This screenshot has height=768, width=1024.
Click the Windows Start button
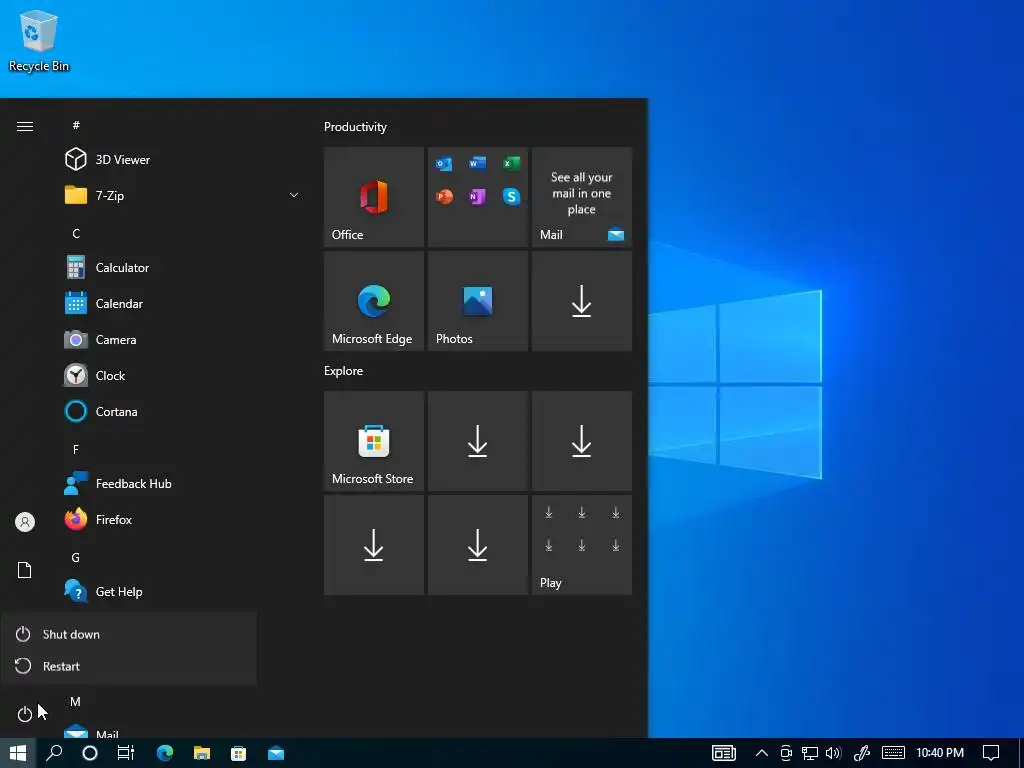(18, 753)
